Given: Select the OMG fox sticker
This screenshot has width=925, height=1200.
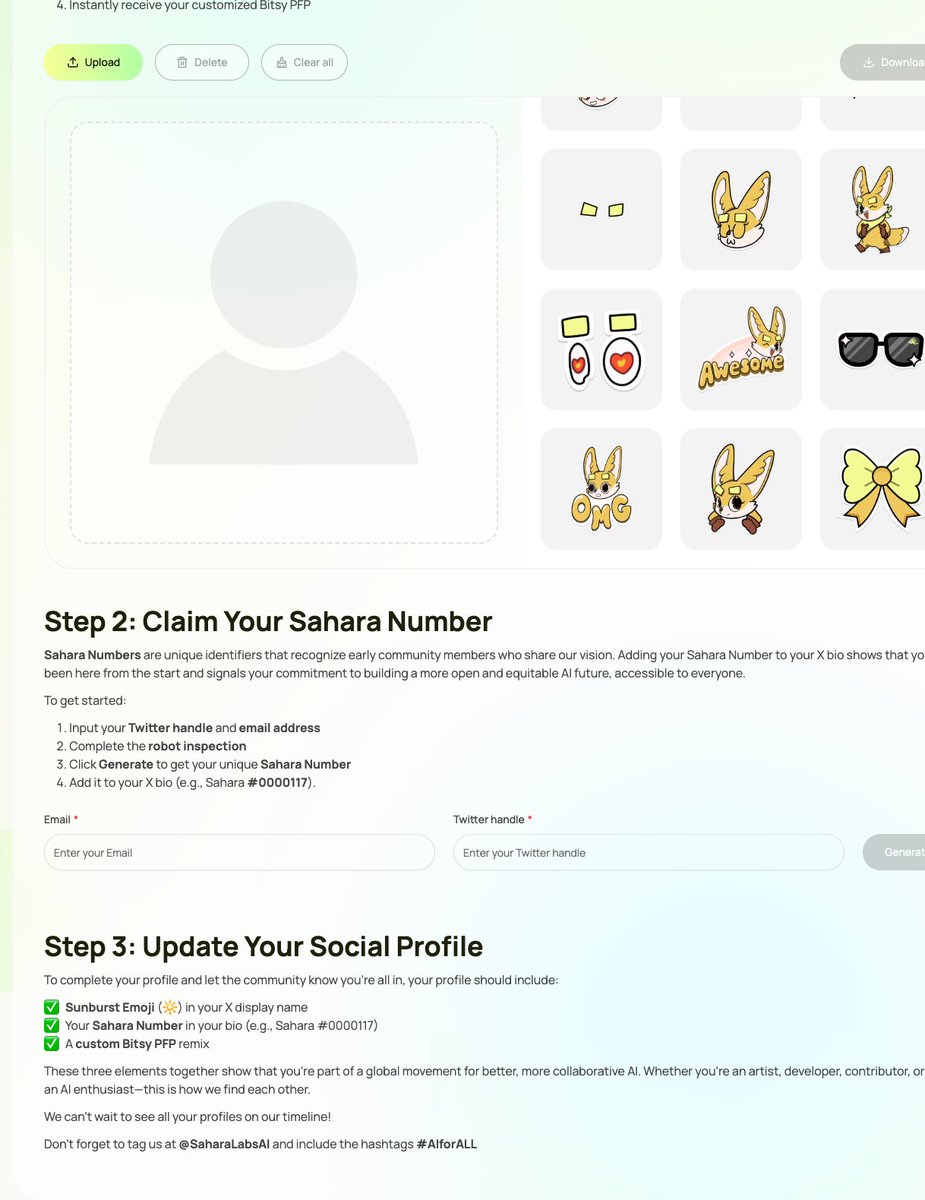Looking at the screenshot, I should point(601,489).
